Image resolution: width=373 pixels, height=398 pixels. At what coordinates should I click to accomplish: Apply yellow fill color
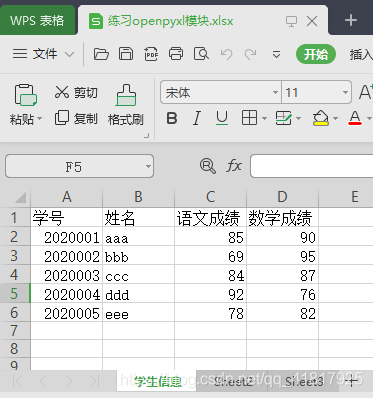321,118
